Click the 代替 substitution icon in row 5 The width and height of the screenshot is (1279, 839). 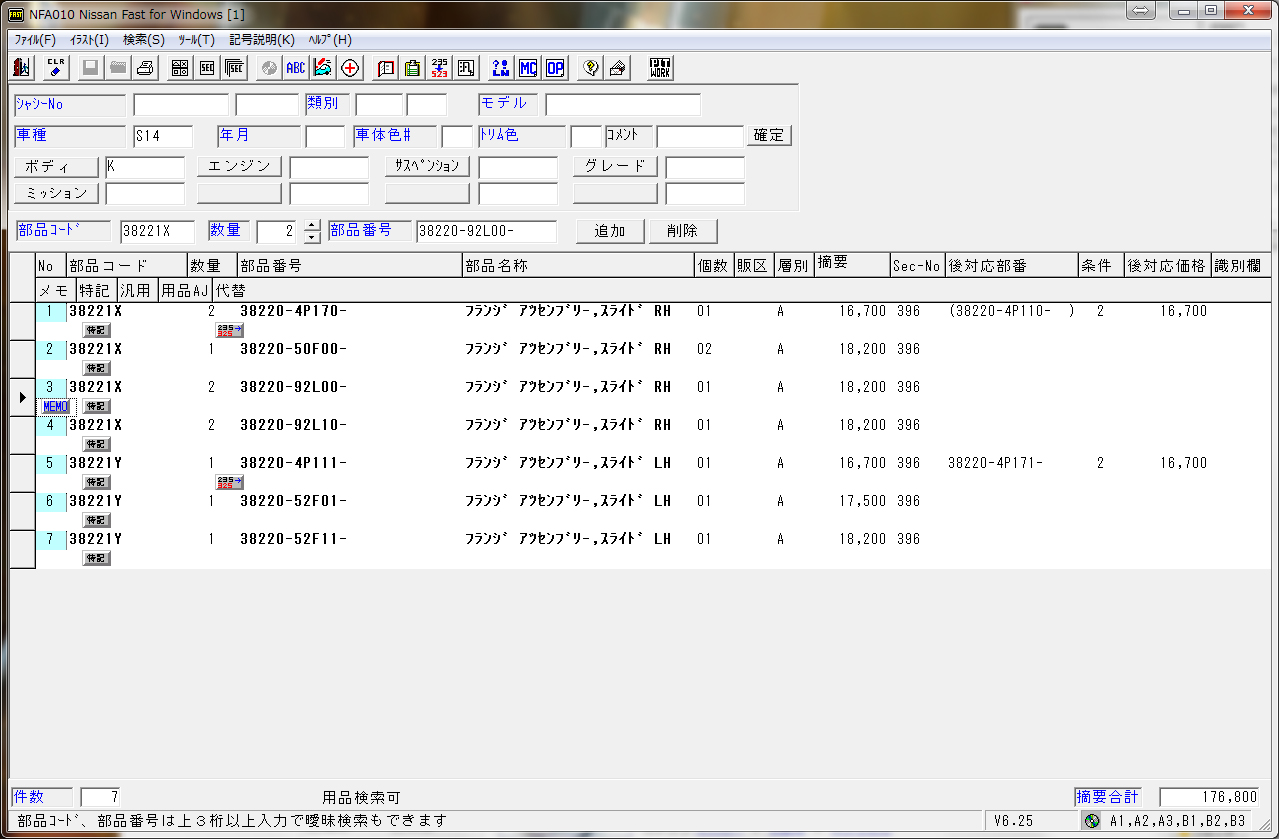230,482
